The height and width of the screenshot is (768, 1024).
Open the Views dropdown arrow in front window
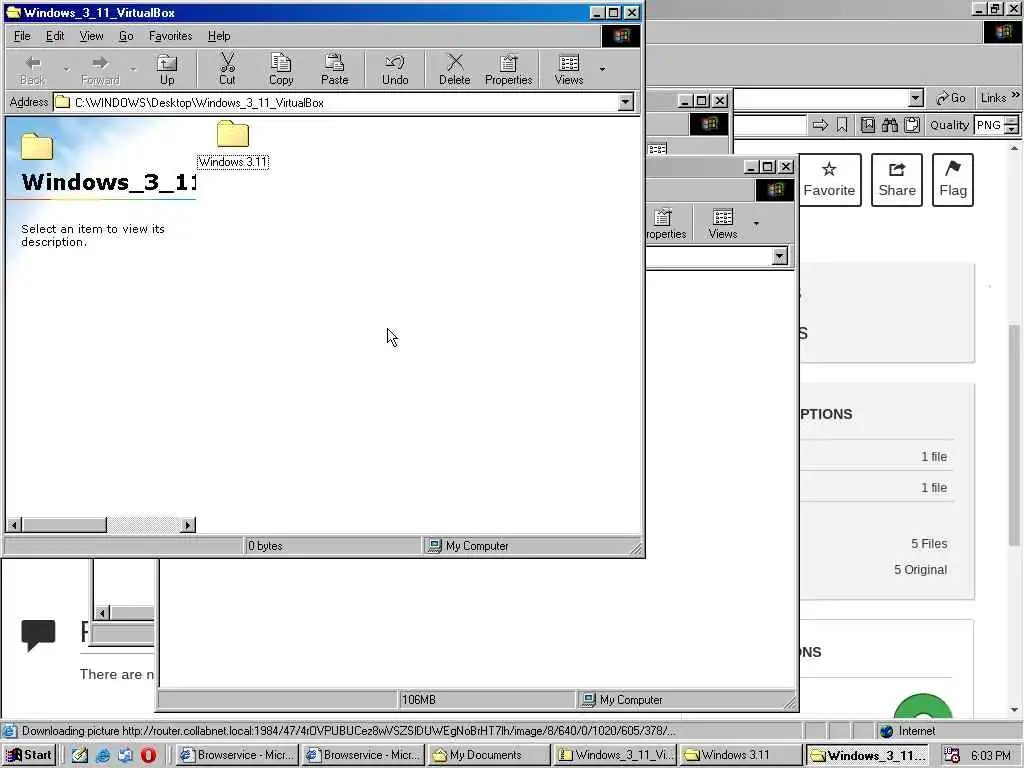point(602,69)
